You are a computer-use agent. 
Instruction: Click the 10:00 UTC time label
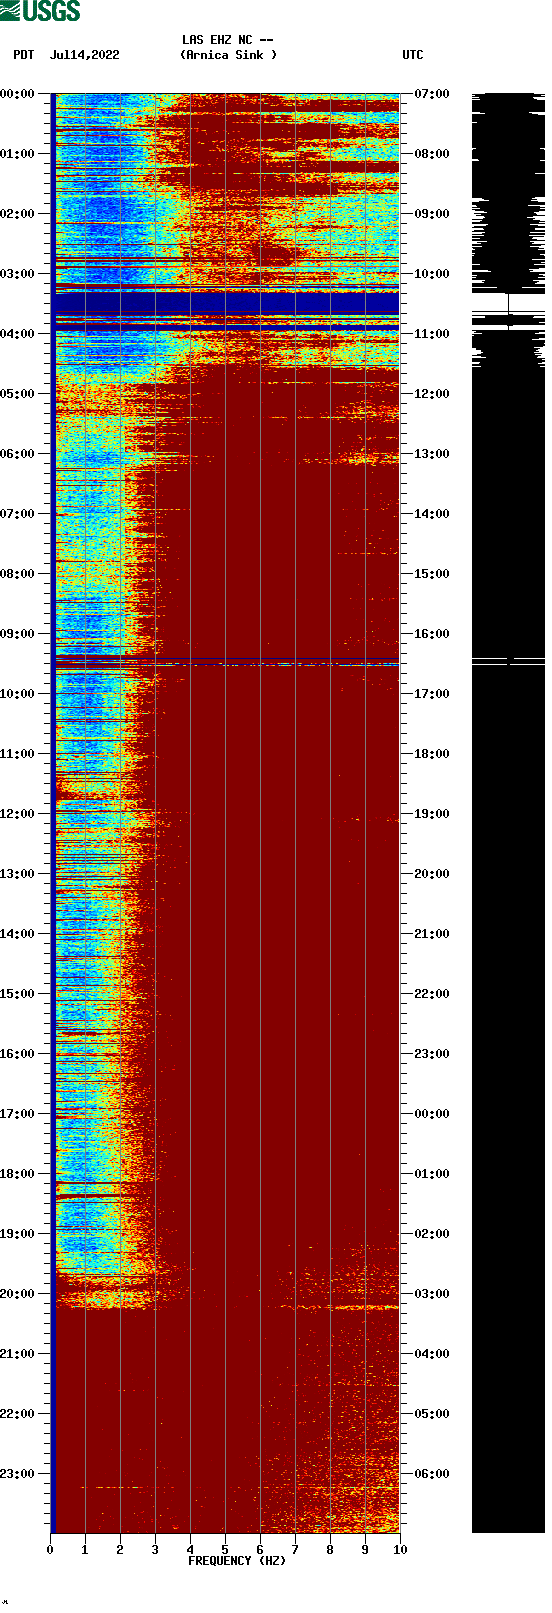[x=432, y=274]
